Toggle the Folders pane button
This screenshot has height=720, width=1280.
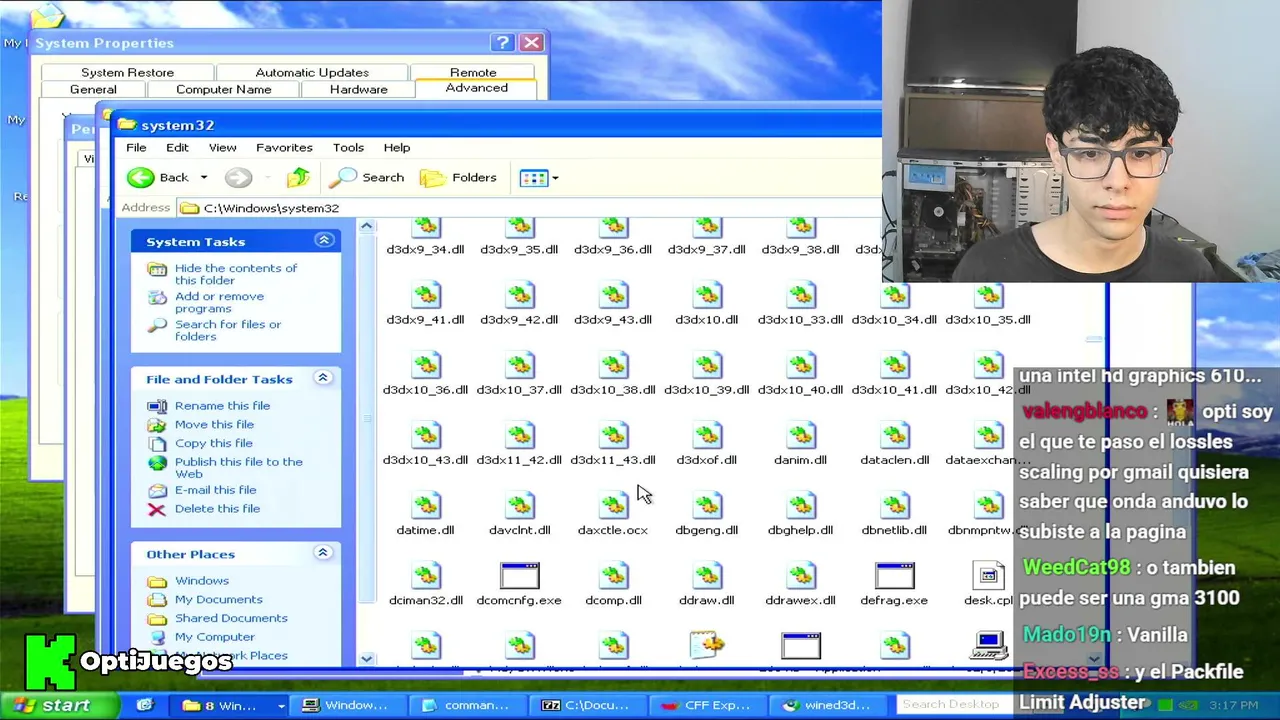click(459, 178)
